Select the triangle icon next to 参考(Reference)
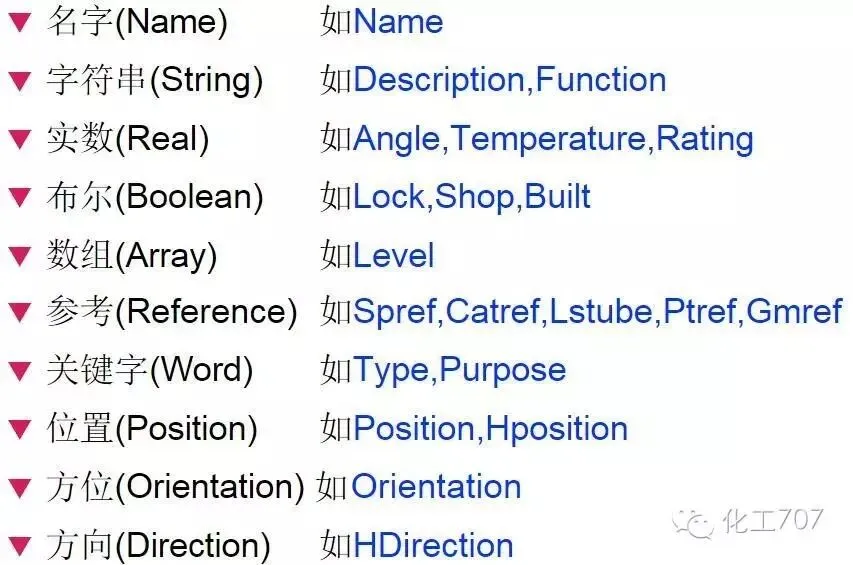 (x=20, y=312)
